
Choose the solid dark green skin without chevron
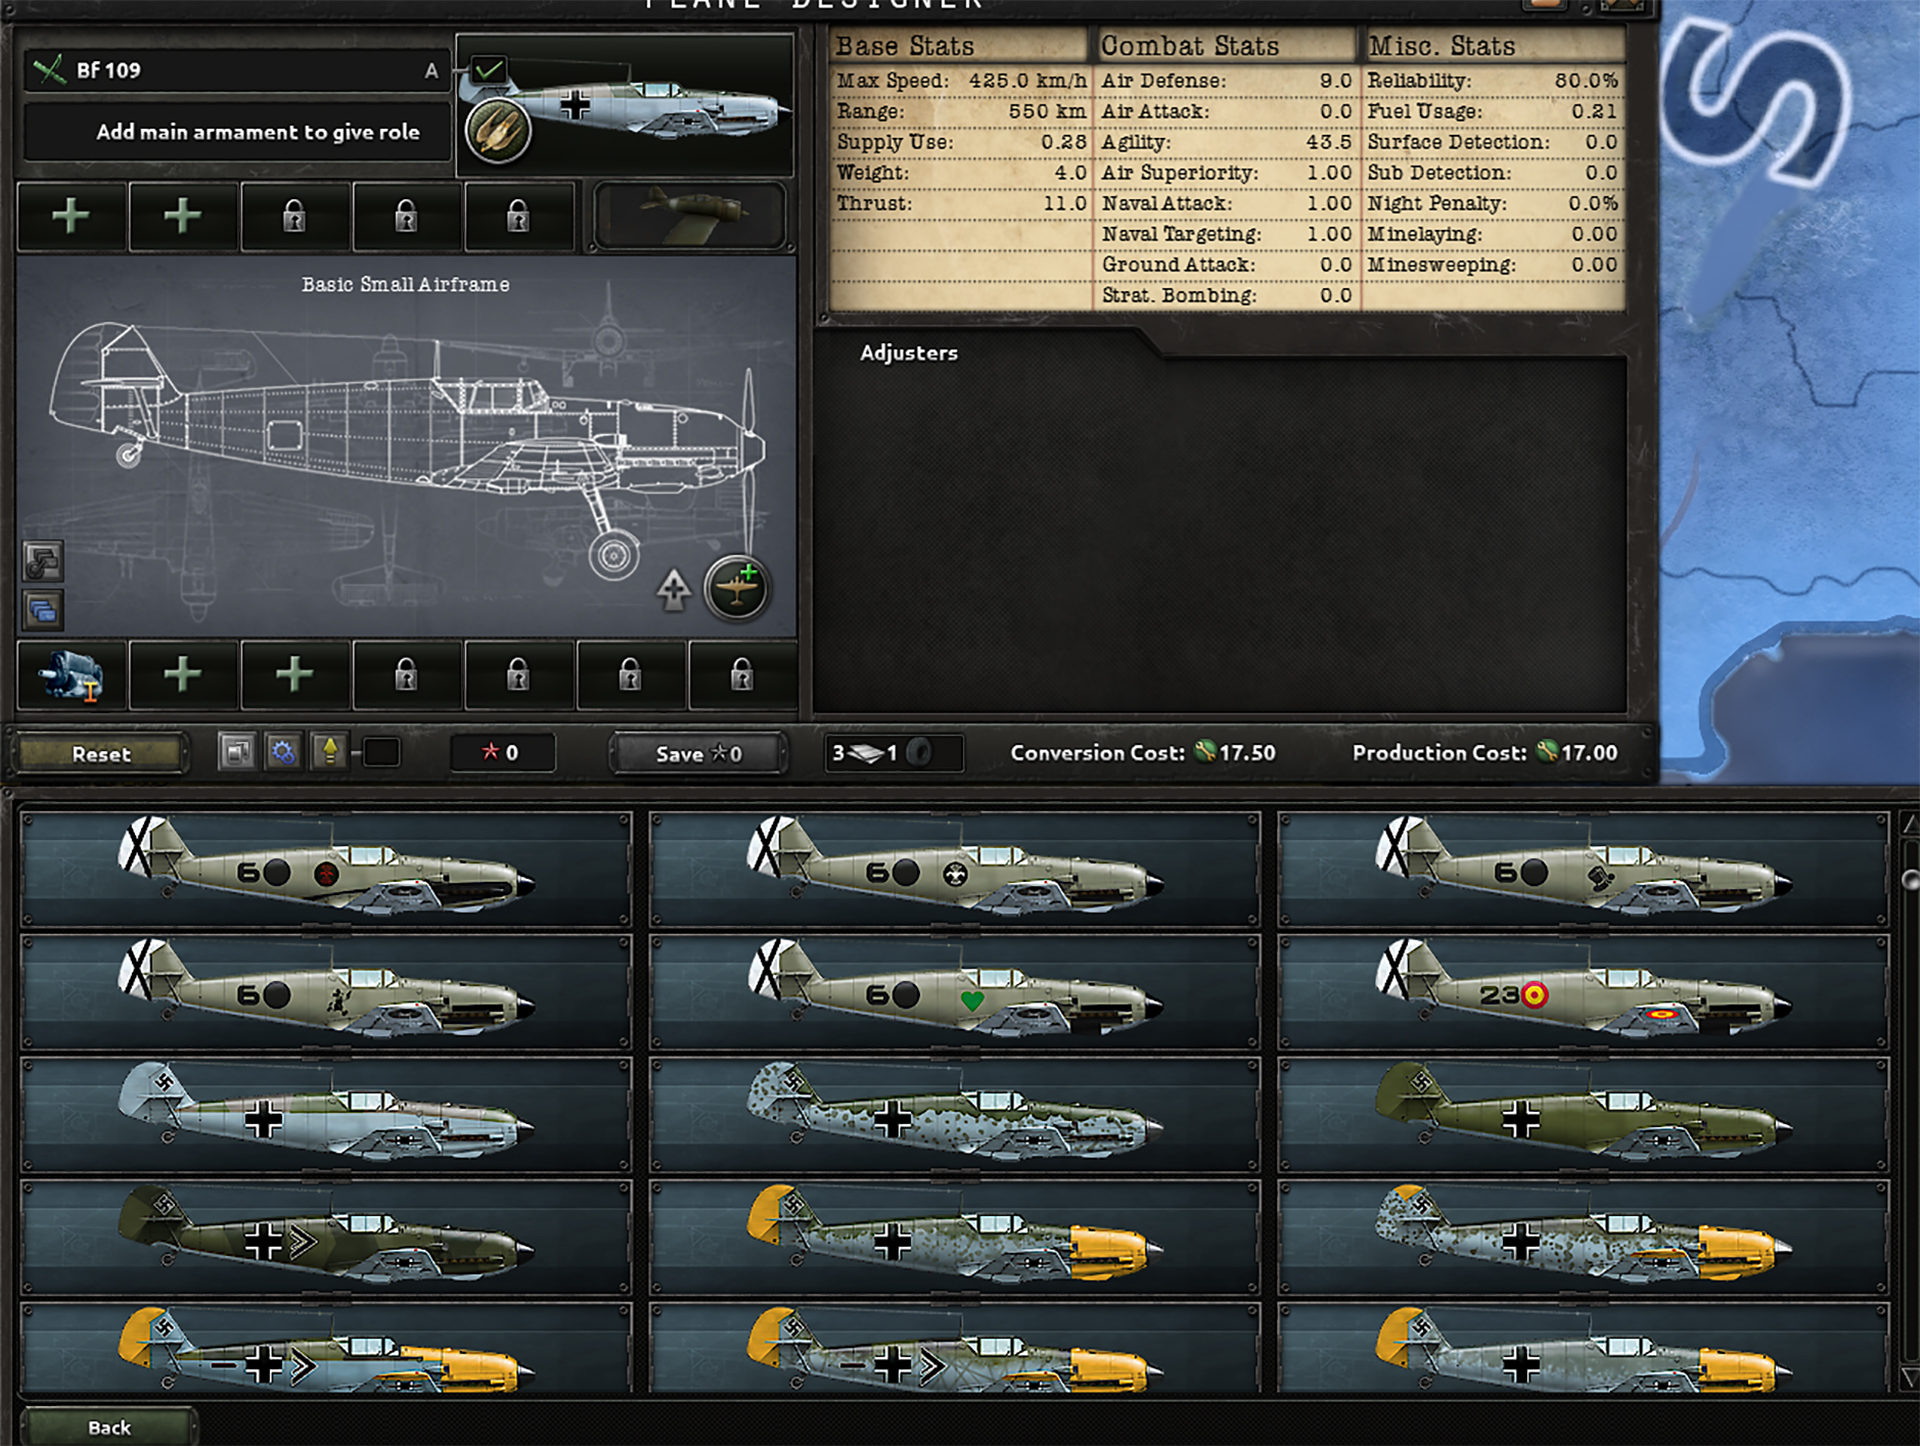pyautogui.click(x=1584, y=1115)
